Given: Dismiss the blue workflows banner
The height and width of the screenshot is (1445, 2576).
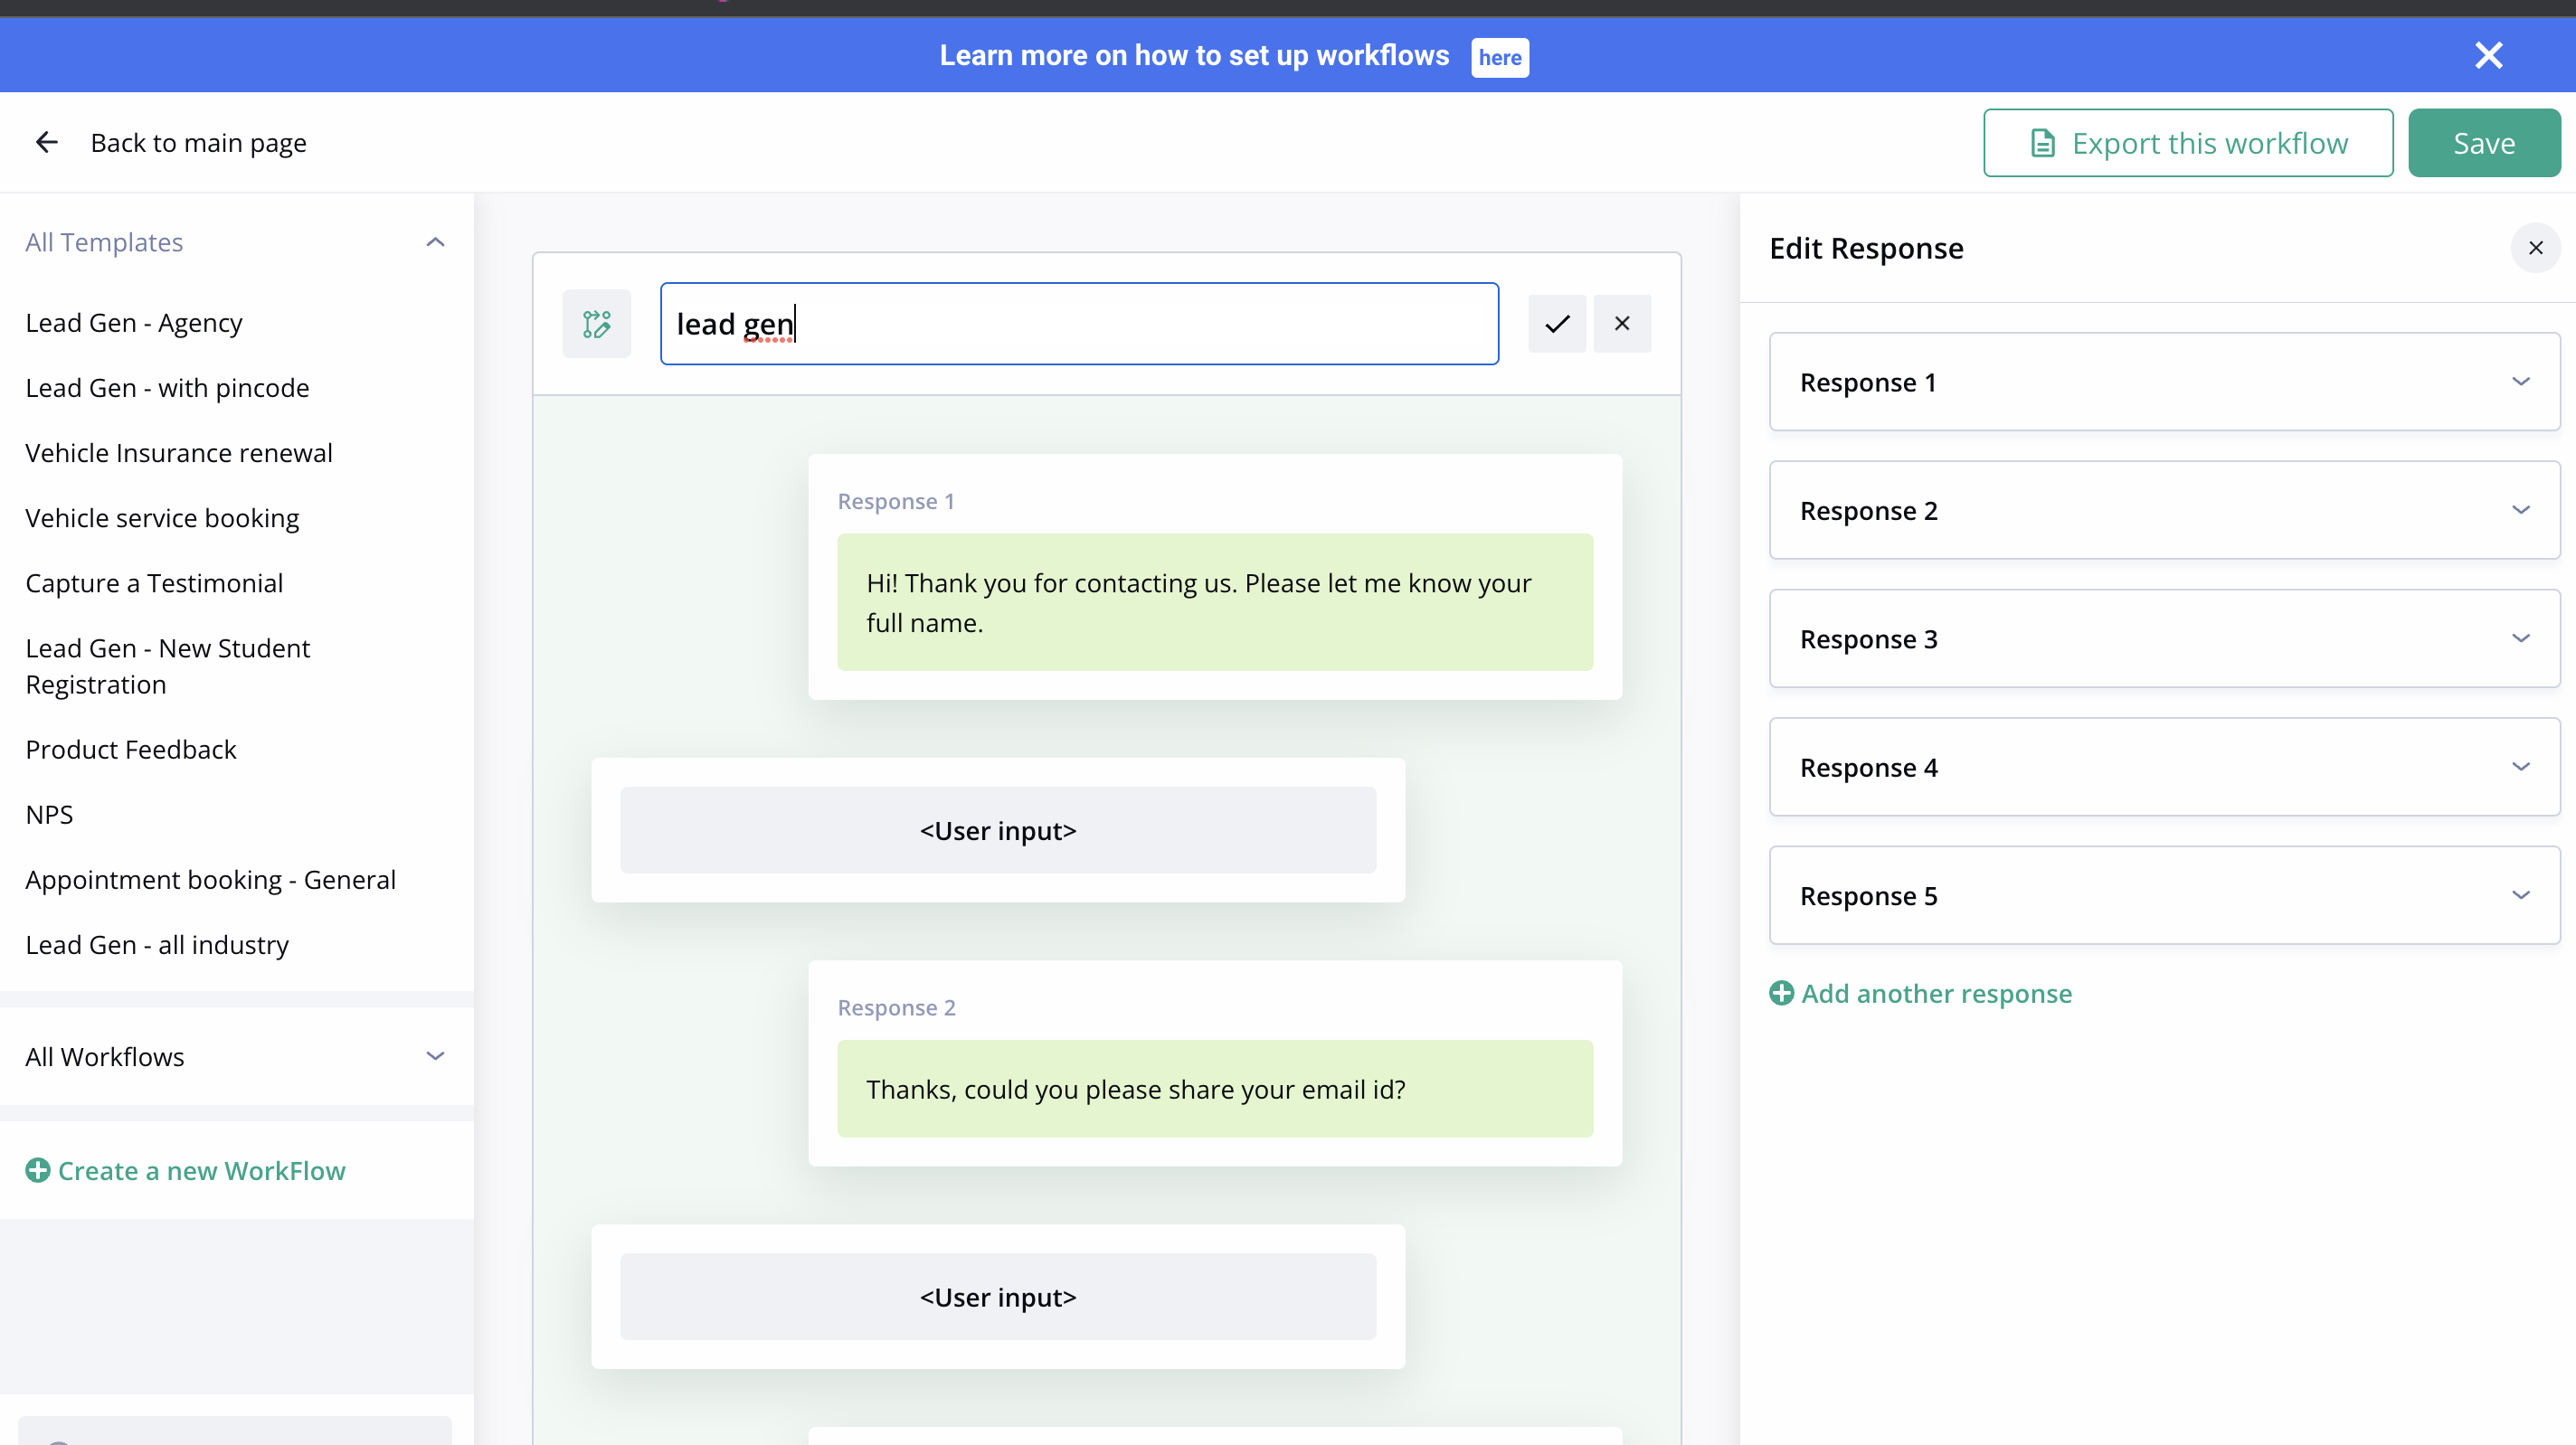Looking at the screenshot, I should pyautogui.click(x=2488, y=55).
